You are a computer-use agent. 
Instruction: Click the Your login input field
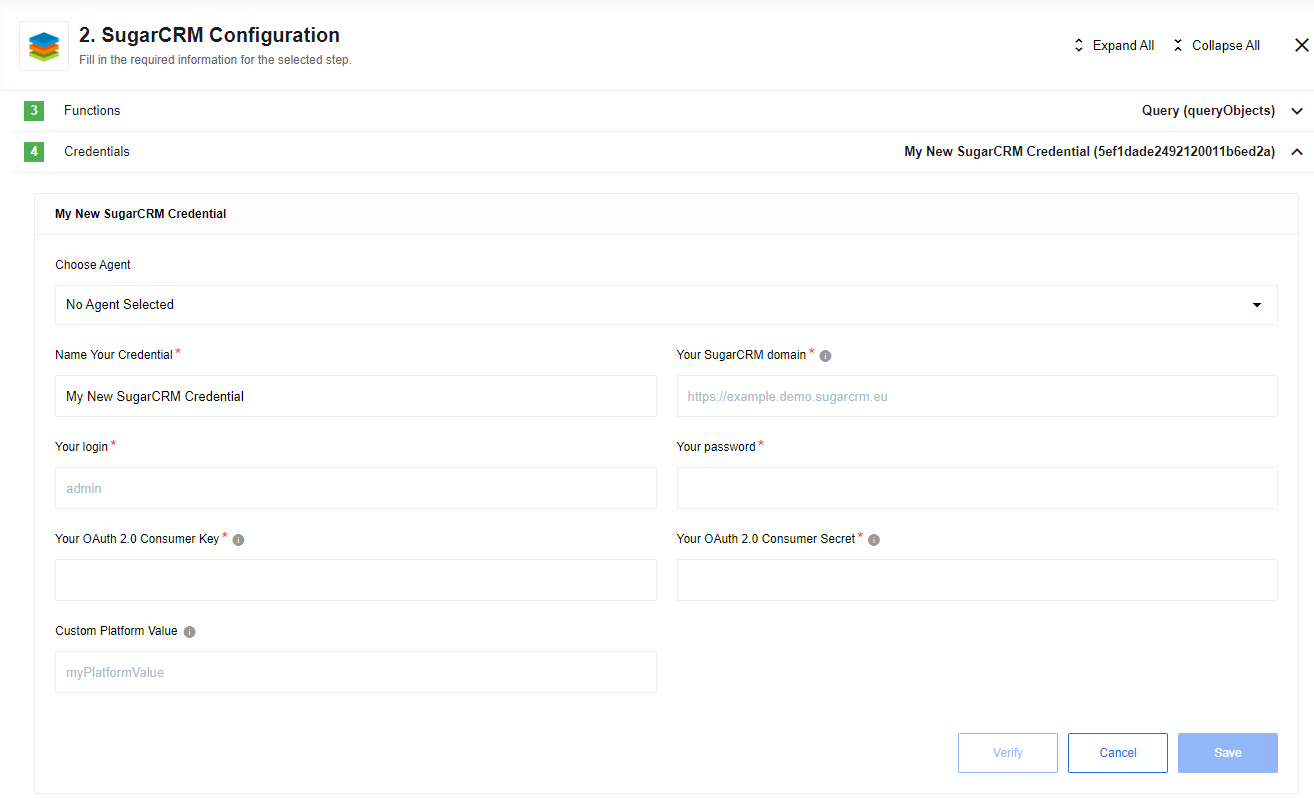point(355,488)
